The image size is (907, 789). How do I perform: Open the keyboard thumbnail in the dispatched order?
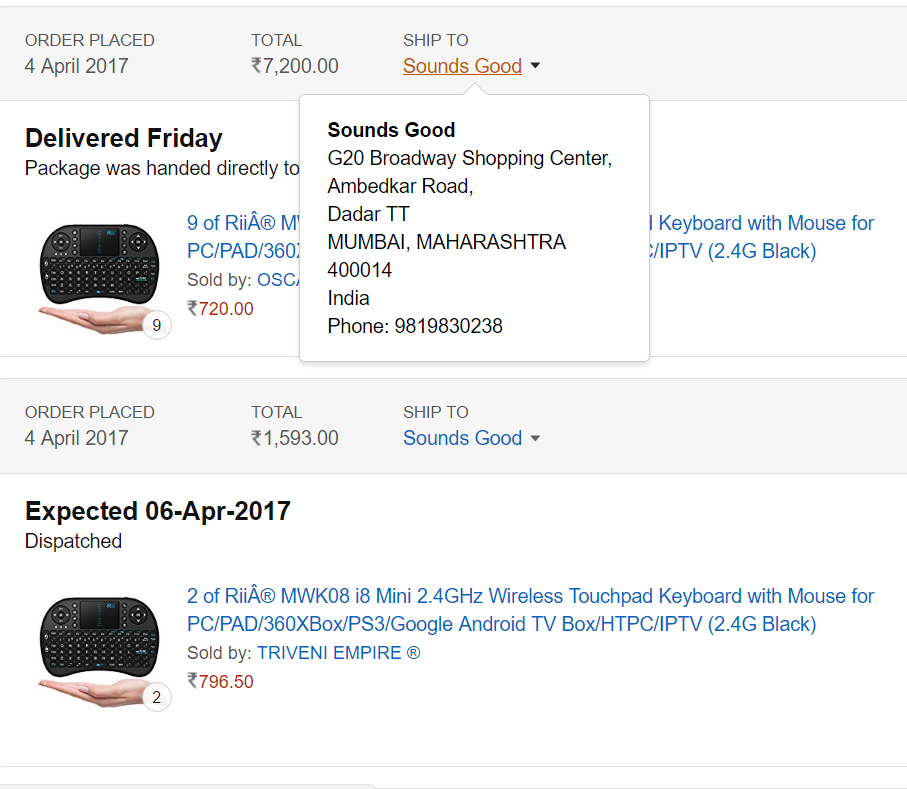[98, 651]
